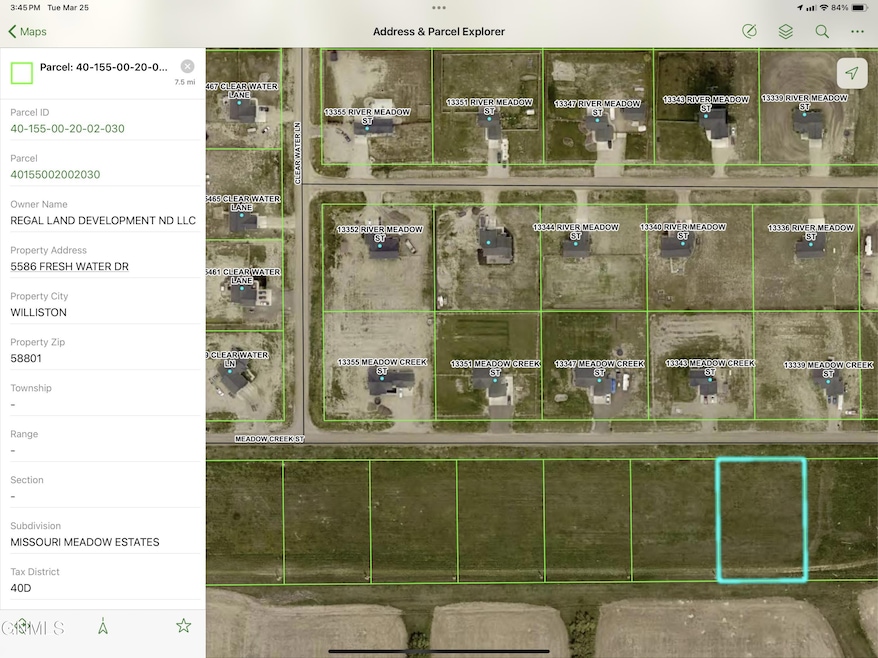The height and width of the screenshot is (658, 878).
Task: Tap the star bookmark icon
Action: 183,624
